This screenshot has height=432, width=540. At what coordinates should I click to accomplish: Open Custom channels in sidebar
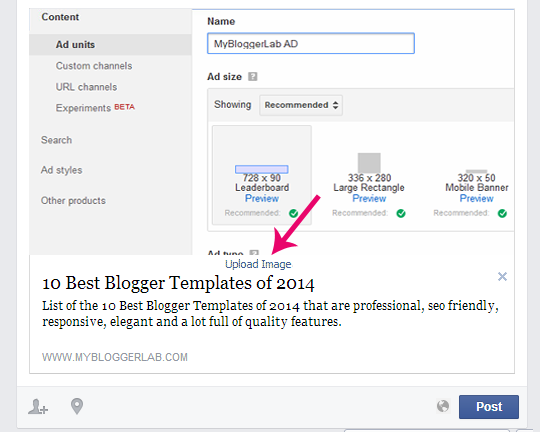coord(94,66)
